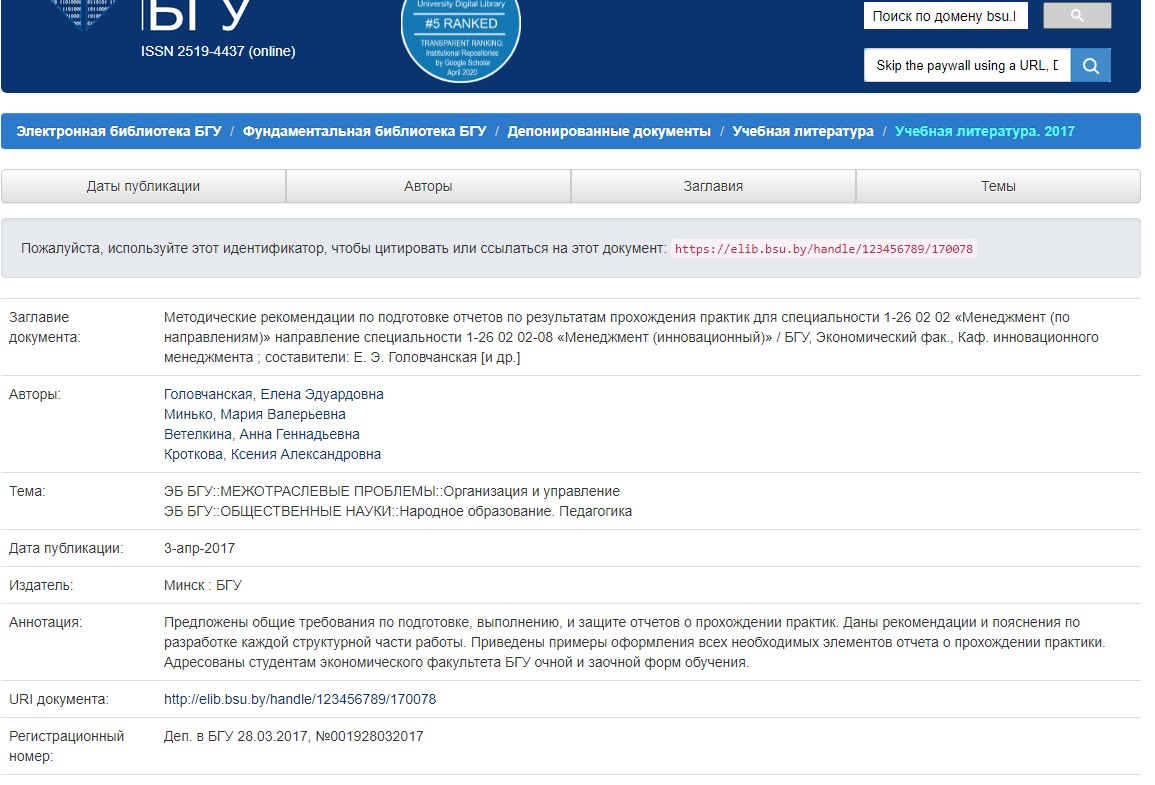Click the 'Заглавие документа:' label

[x=45, y=327]
